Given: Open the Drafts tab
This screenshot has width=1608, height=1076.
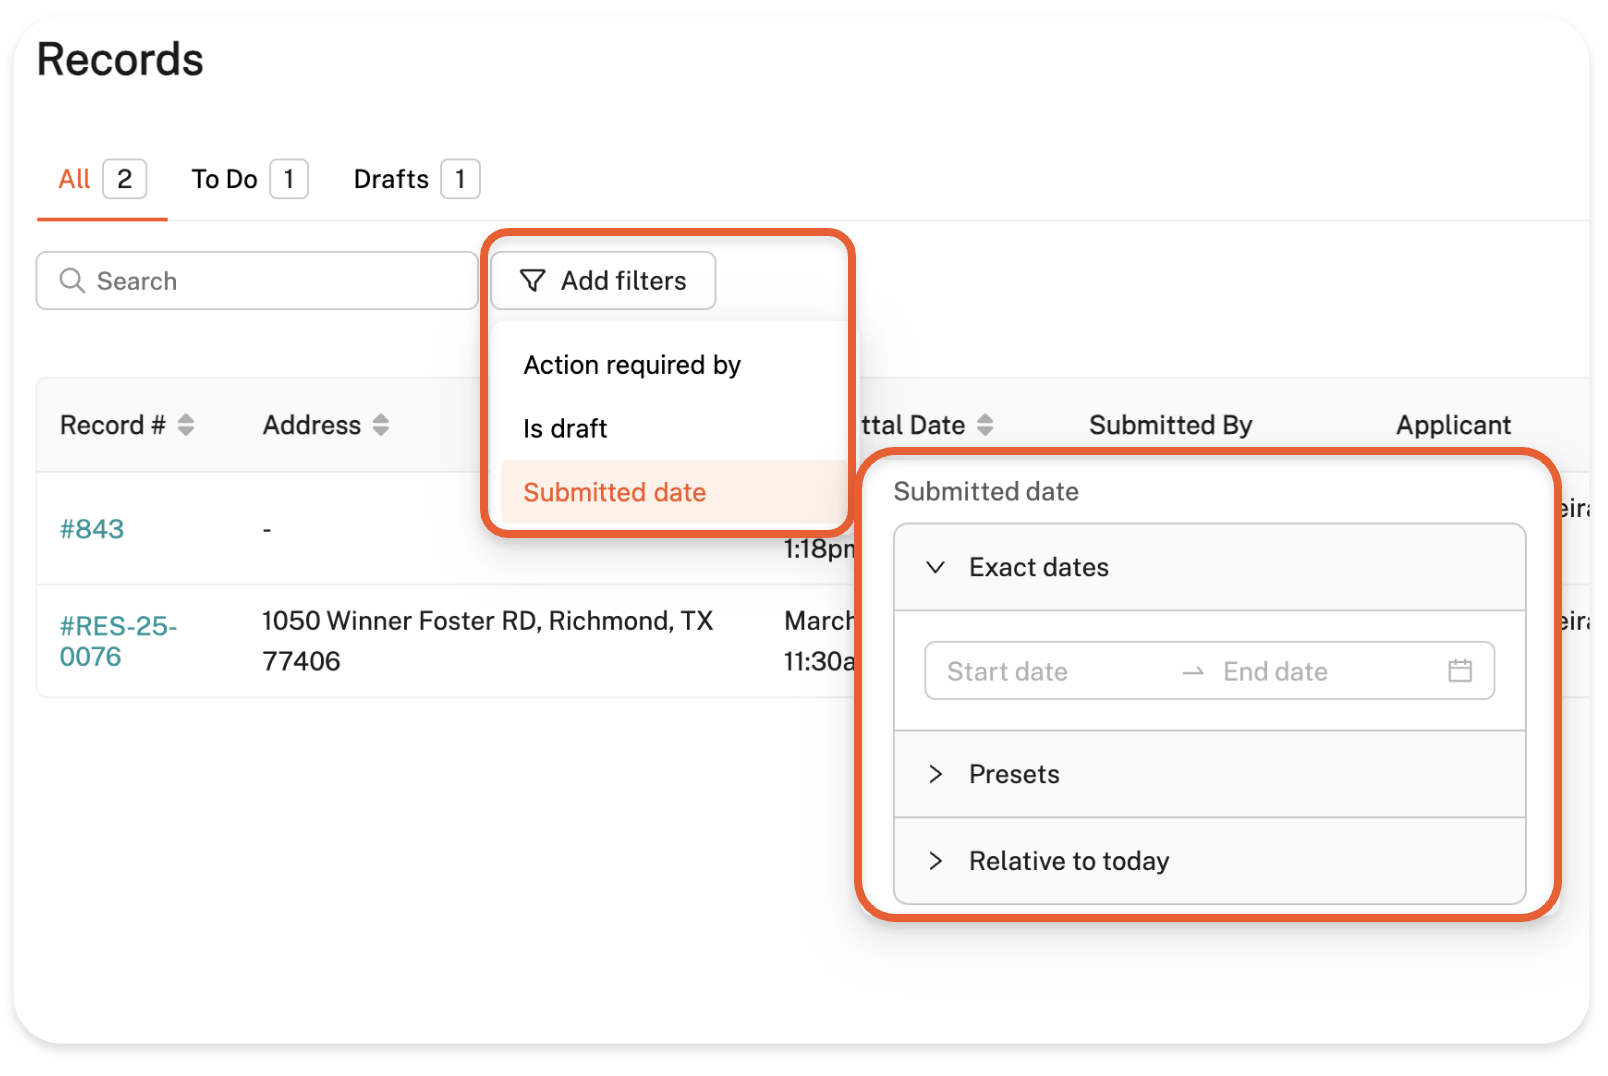Looking at the screenshot, I should (x=391, y=179).
